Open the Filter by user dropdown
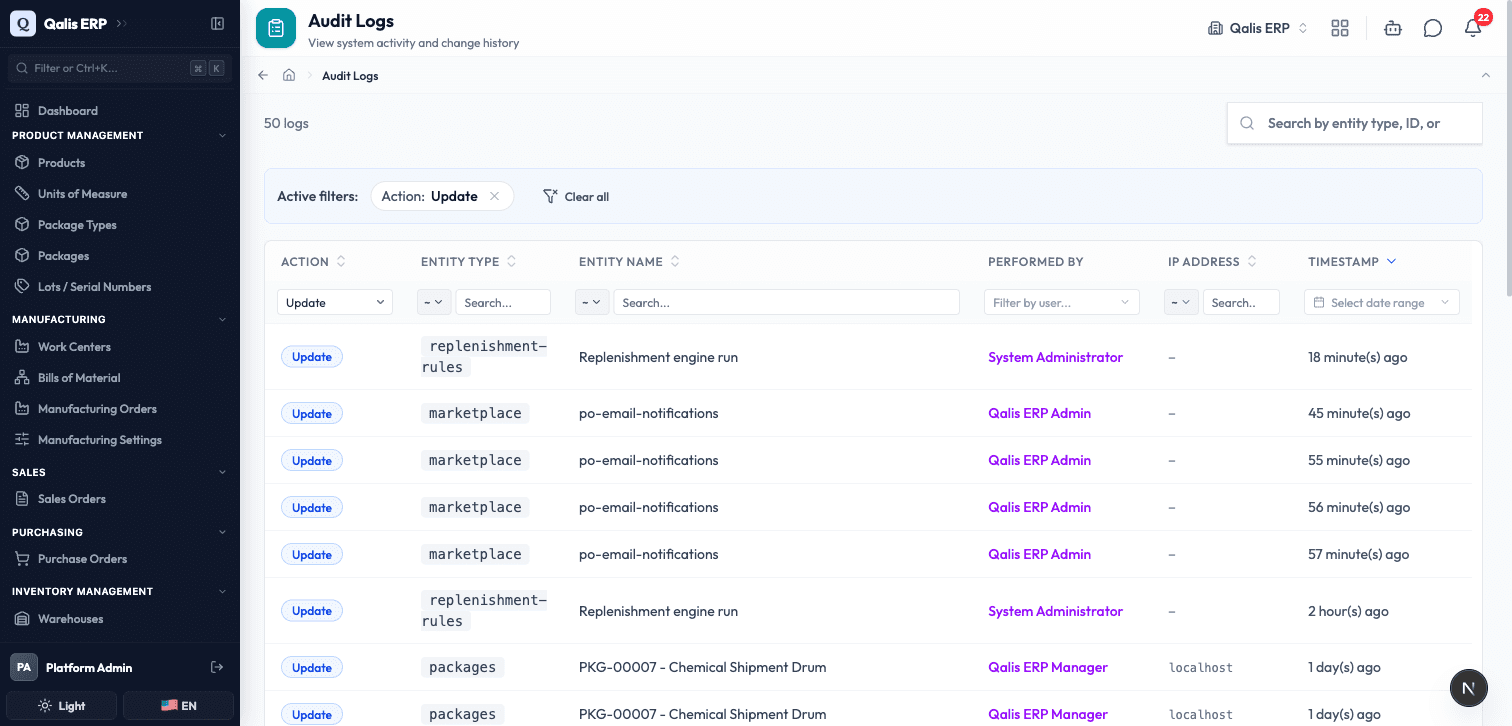The height and width of the screenshot is (726, 1512). 1061,302
